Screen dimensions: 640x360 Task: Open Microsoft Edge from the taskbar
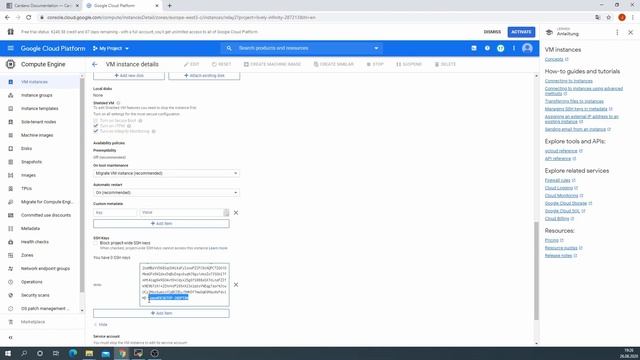[73, 353]
